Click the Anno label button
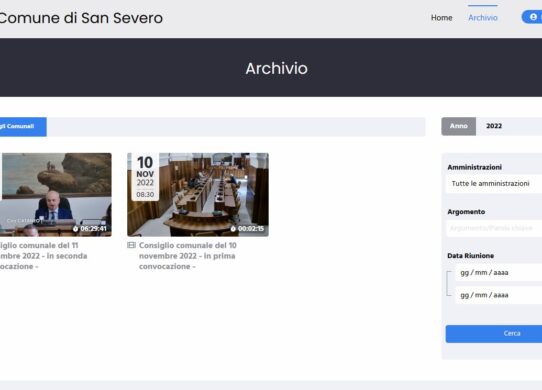 point(458,126)
